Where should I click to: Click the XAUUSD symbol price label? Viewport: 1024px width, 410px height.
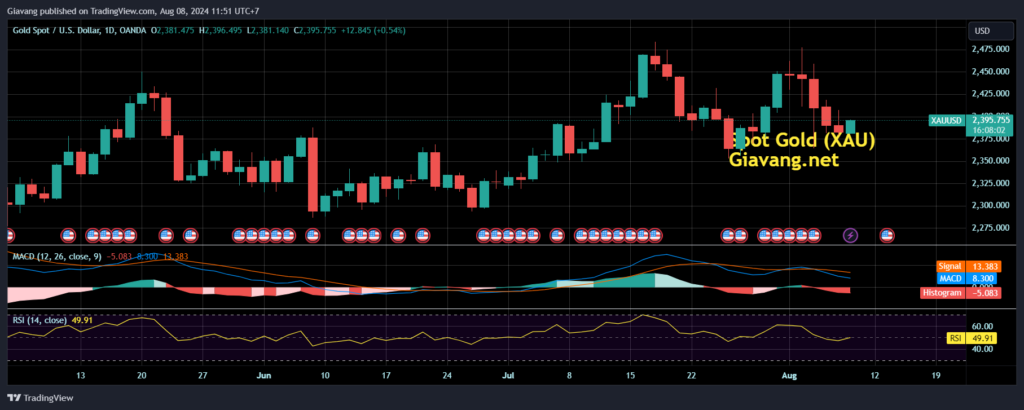coord(946,121)
